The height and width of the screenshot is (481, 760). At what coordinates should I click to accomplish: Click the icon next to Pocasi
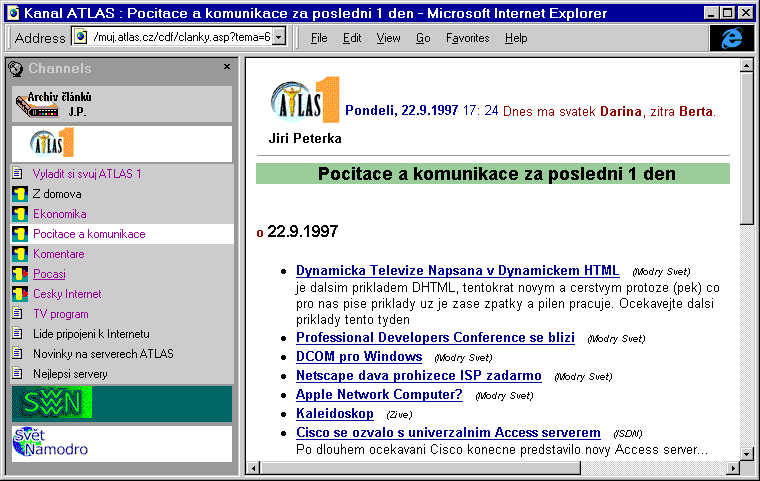(x=20, y=274)
